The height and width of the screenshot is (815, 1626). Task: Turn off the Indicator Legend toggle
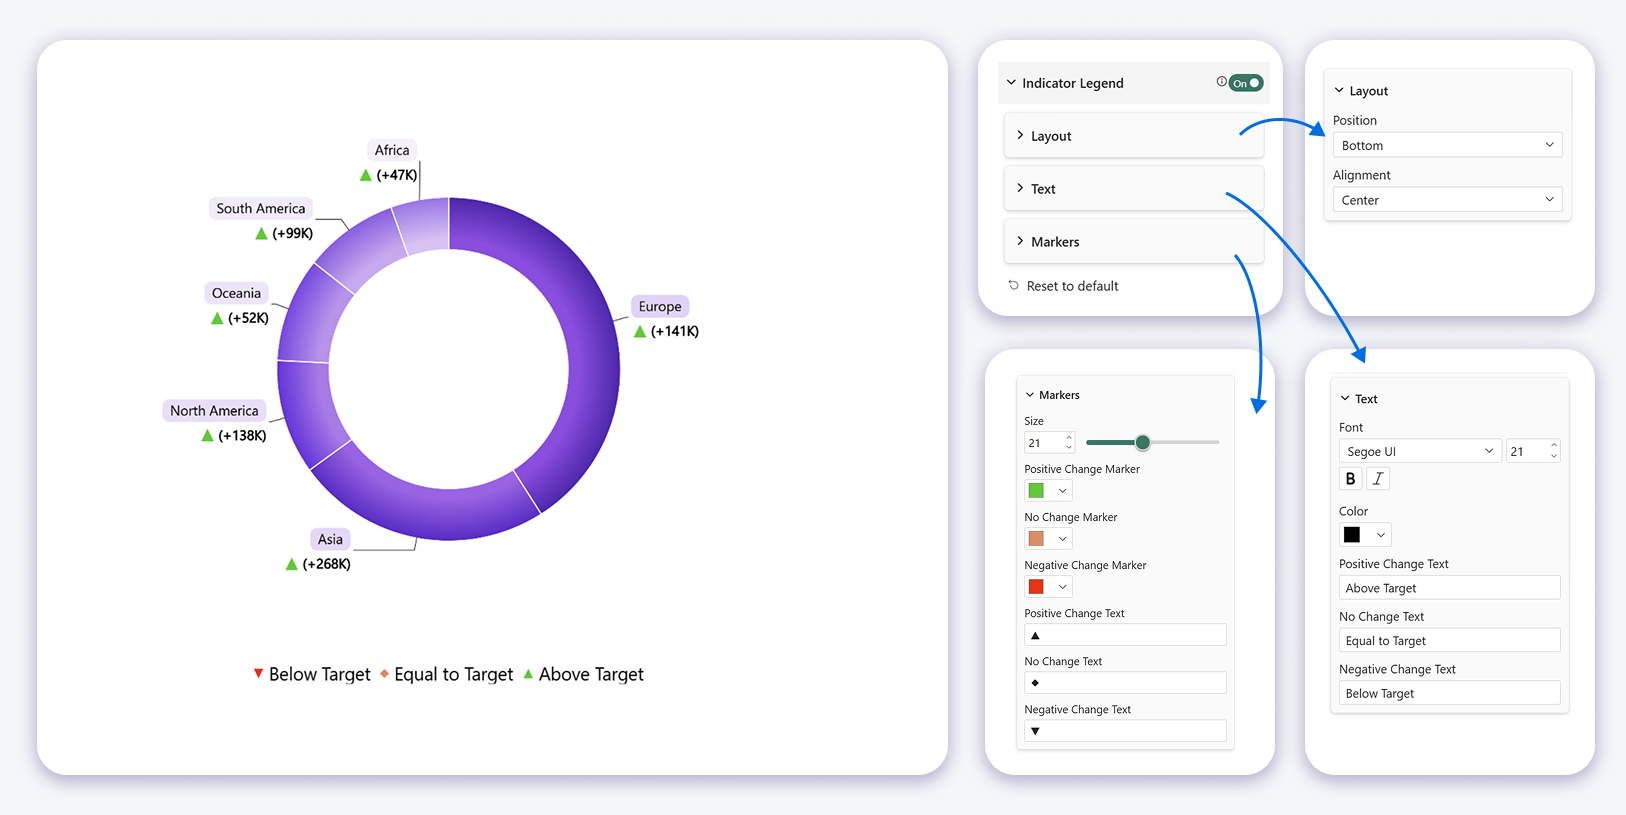[x=1246, y=83]
